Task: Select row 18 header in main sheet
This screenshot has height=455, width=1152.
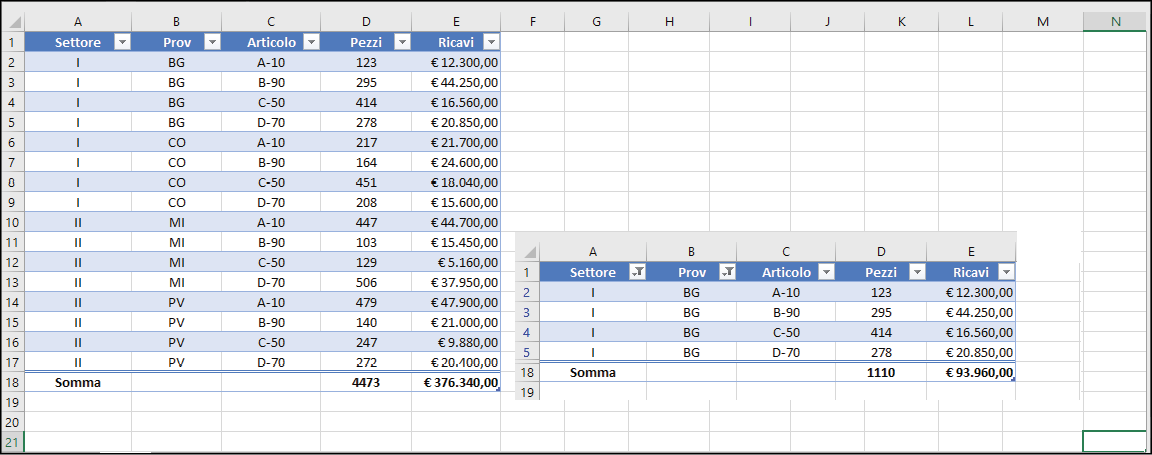Action: (13, 382)
